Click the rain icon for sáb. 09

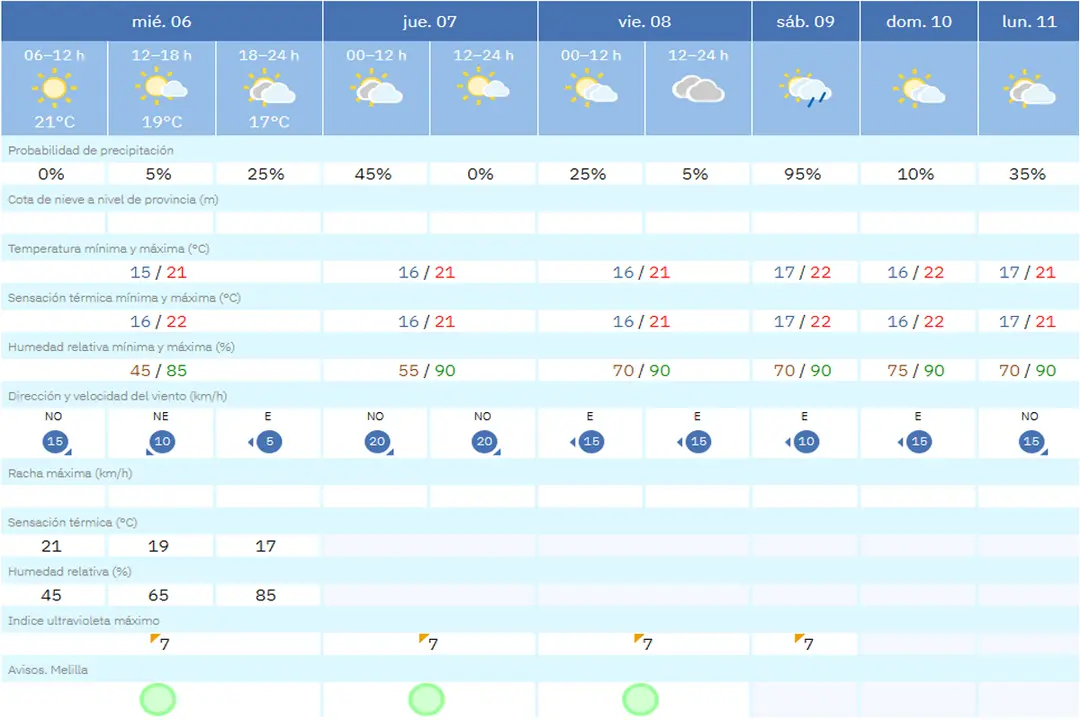(x=805, y=88)
